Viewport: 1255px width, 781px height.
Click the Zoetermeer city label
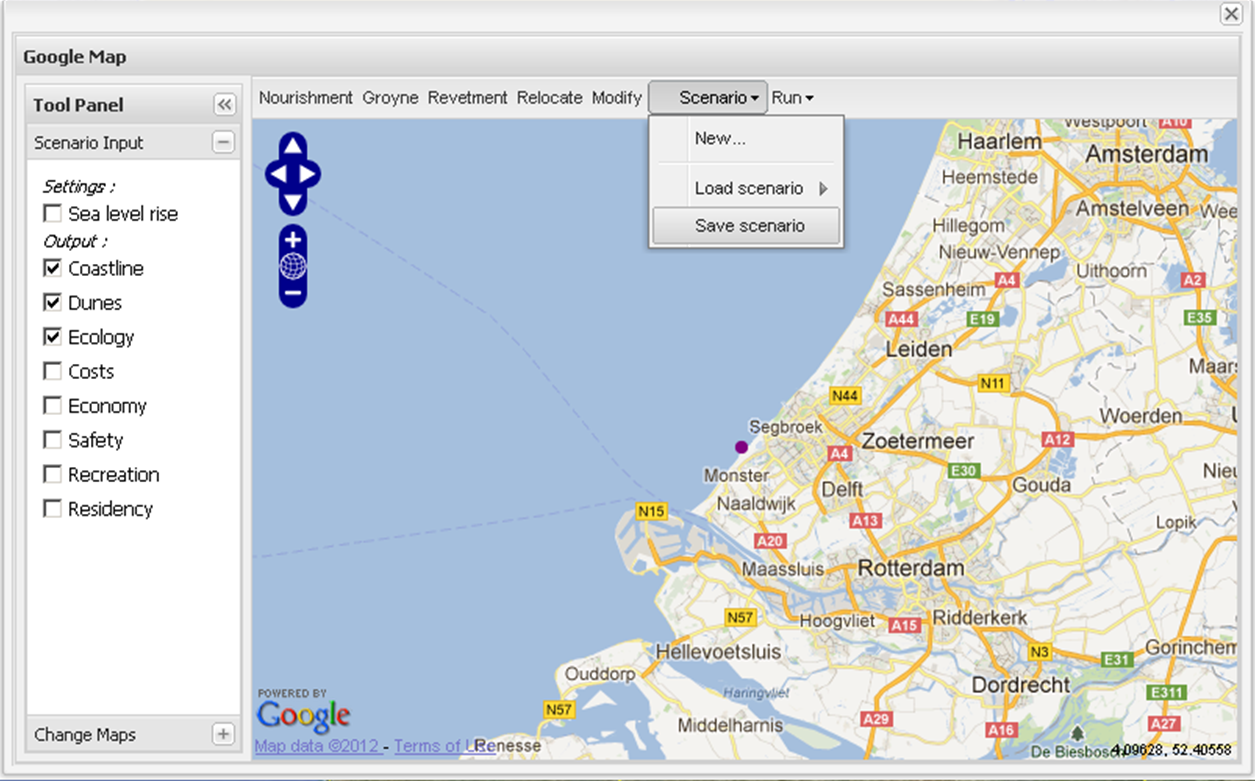[918, 441]
